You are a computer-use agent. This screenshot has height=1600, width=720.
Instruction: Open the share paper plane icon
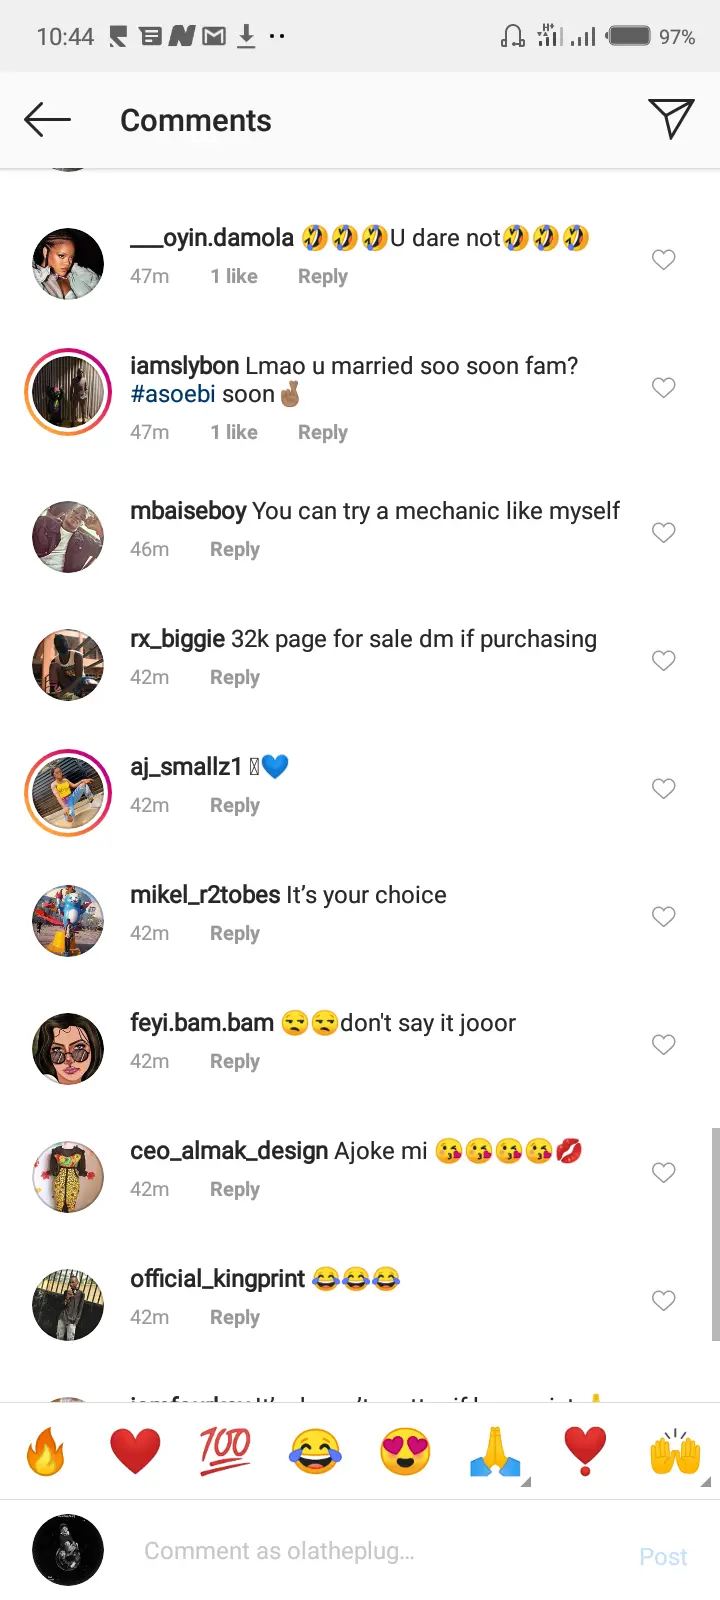pyautogui.click(x=670, y=119)
